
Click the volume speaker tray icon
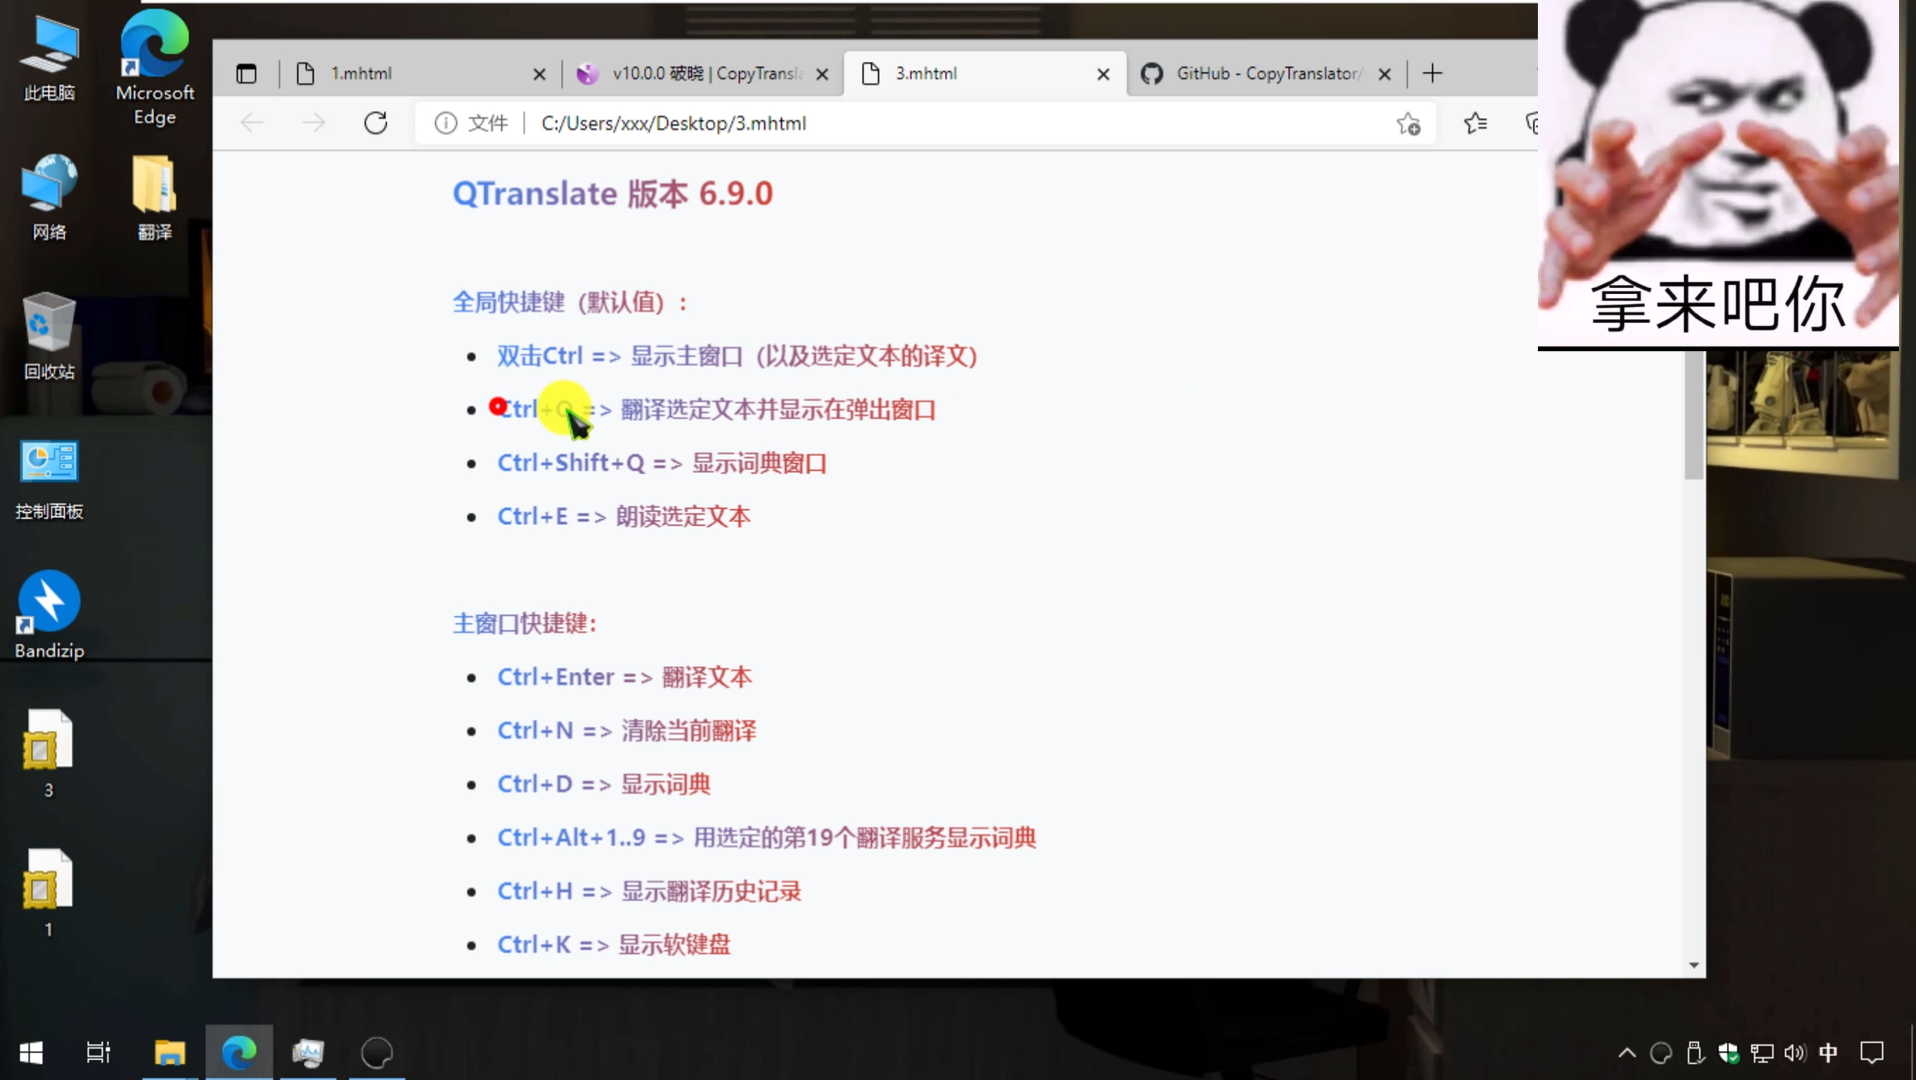coord(1795,1052)
